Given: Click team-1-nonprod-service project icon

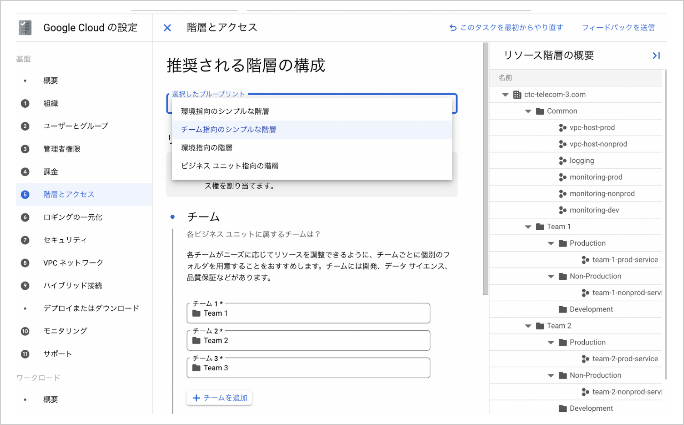Looking at the screenshot, I should click(585, 293).
